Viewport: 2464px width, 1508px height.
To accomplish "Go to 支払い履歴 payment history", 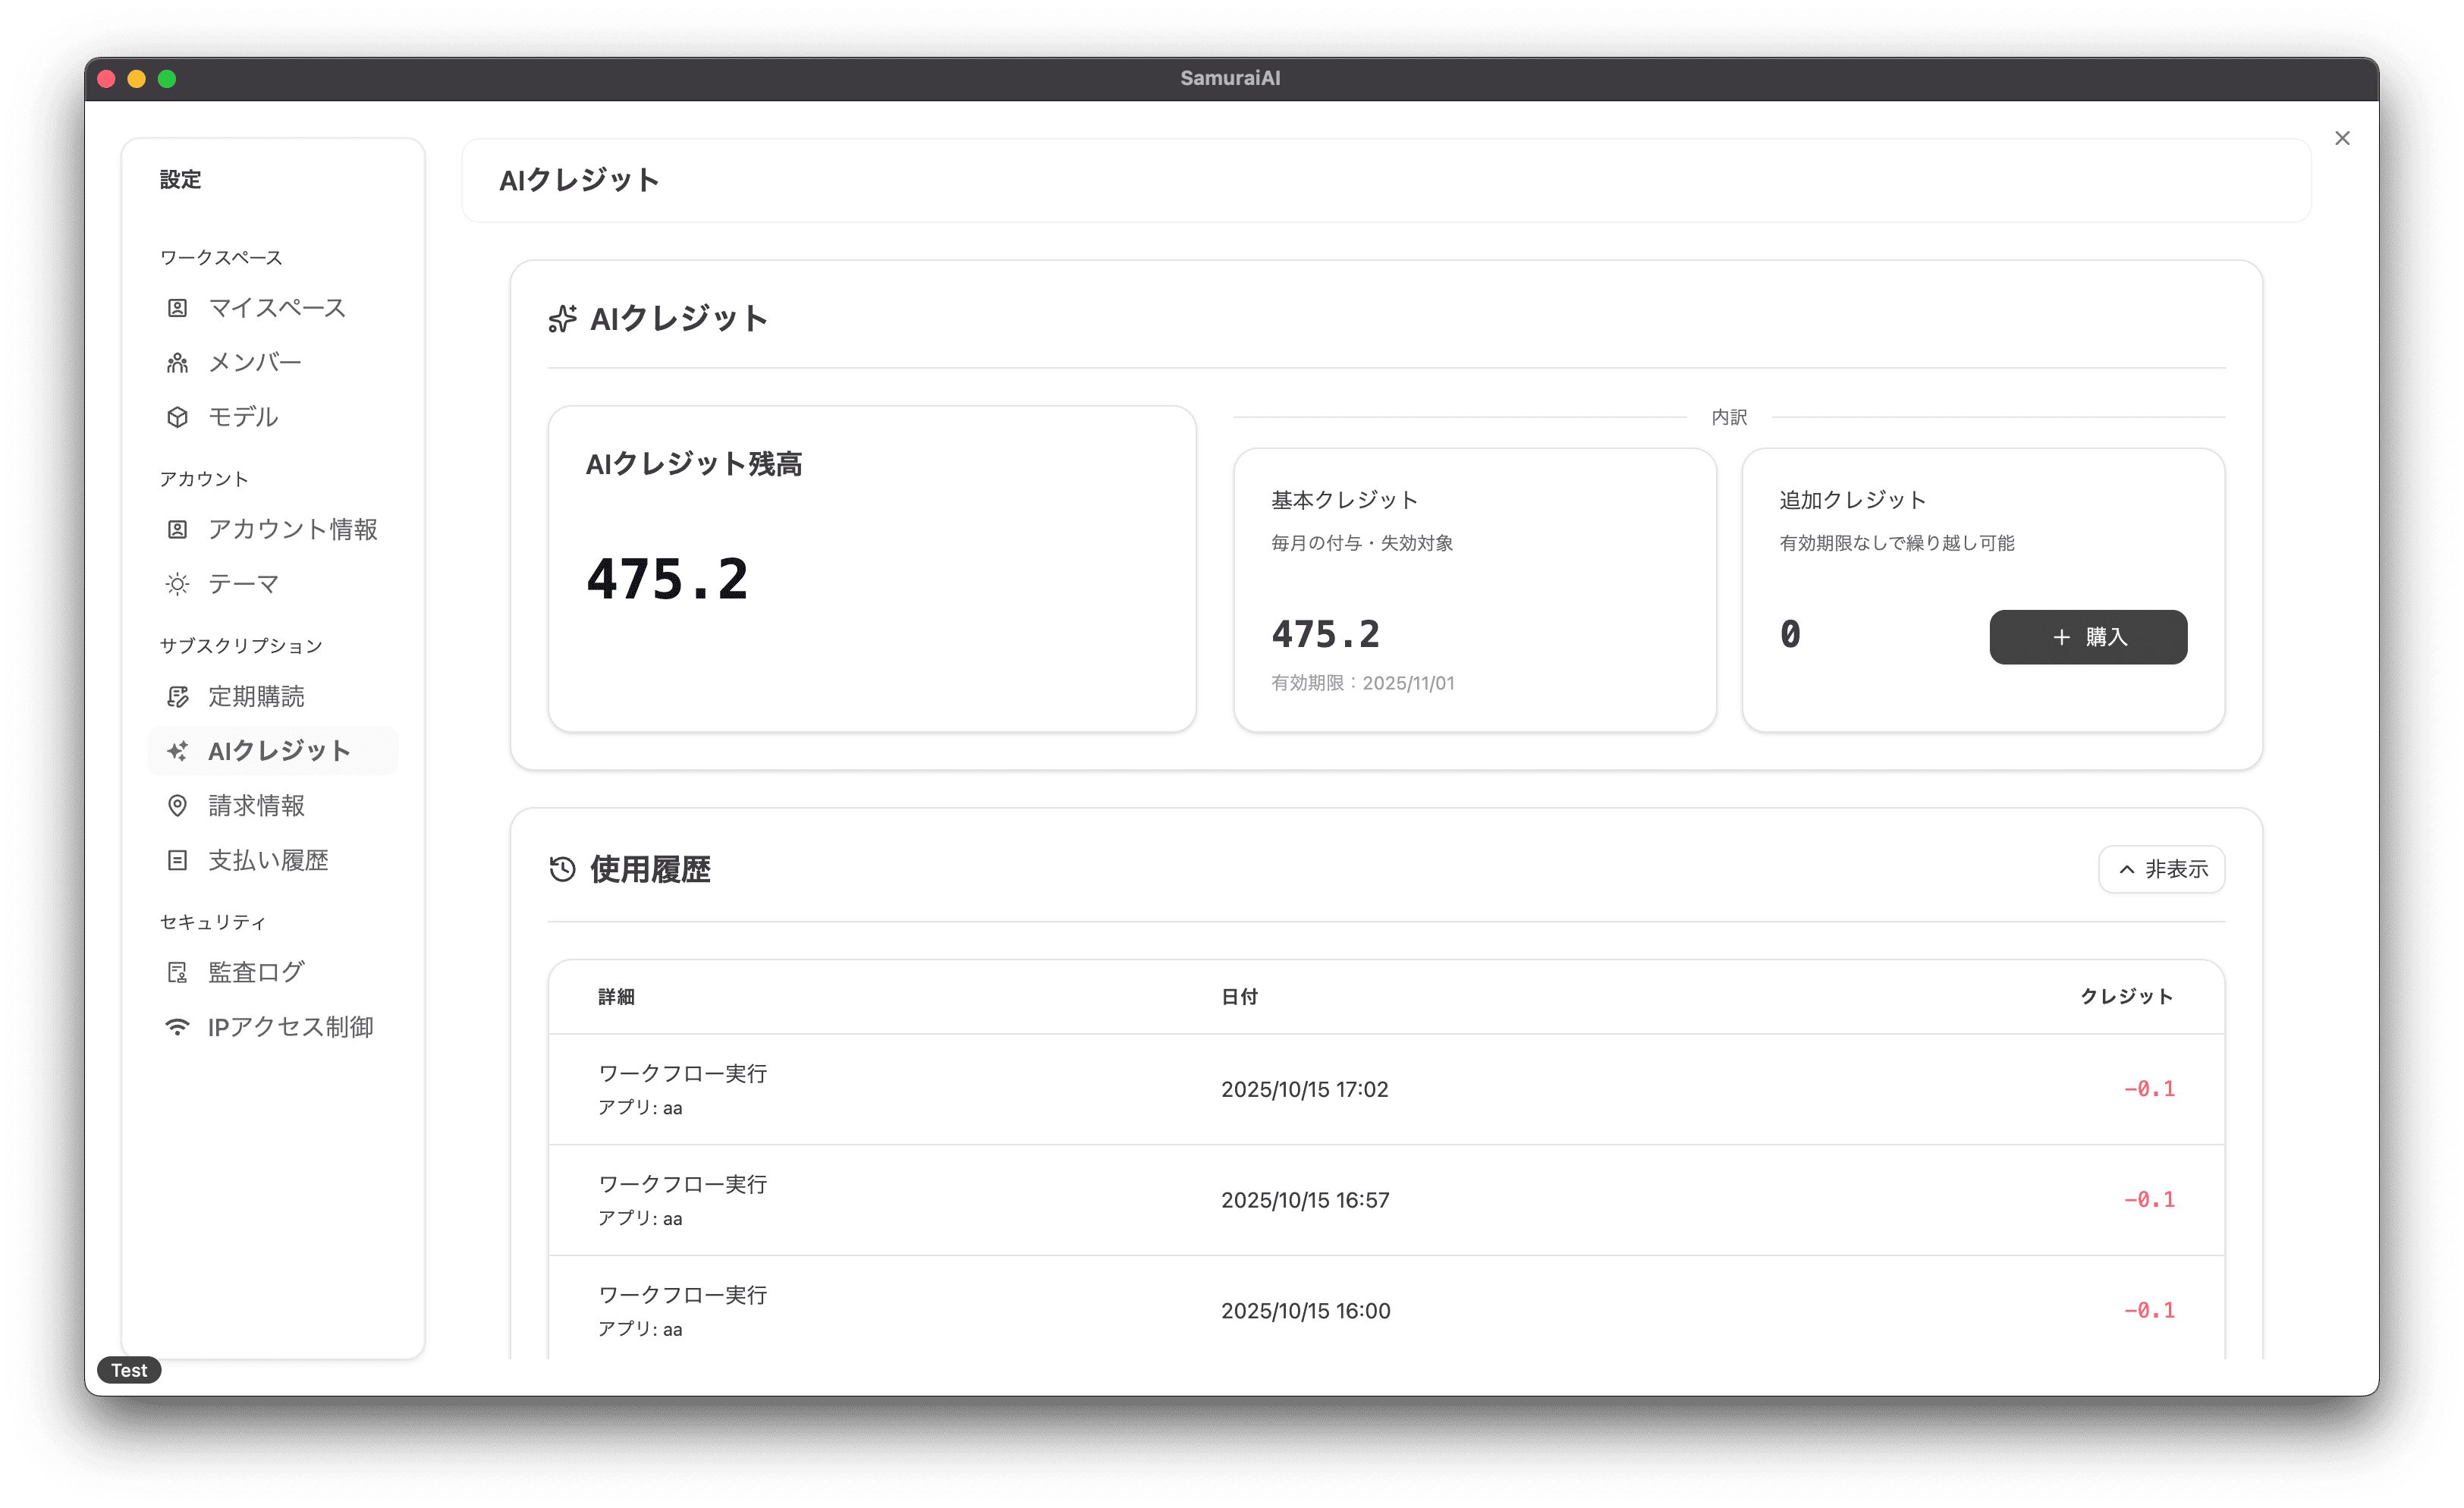I will pyautogui.click(x=268, y=860).
